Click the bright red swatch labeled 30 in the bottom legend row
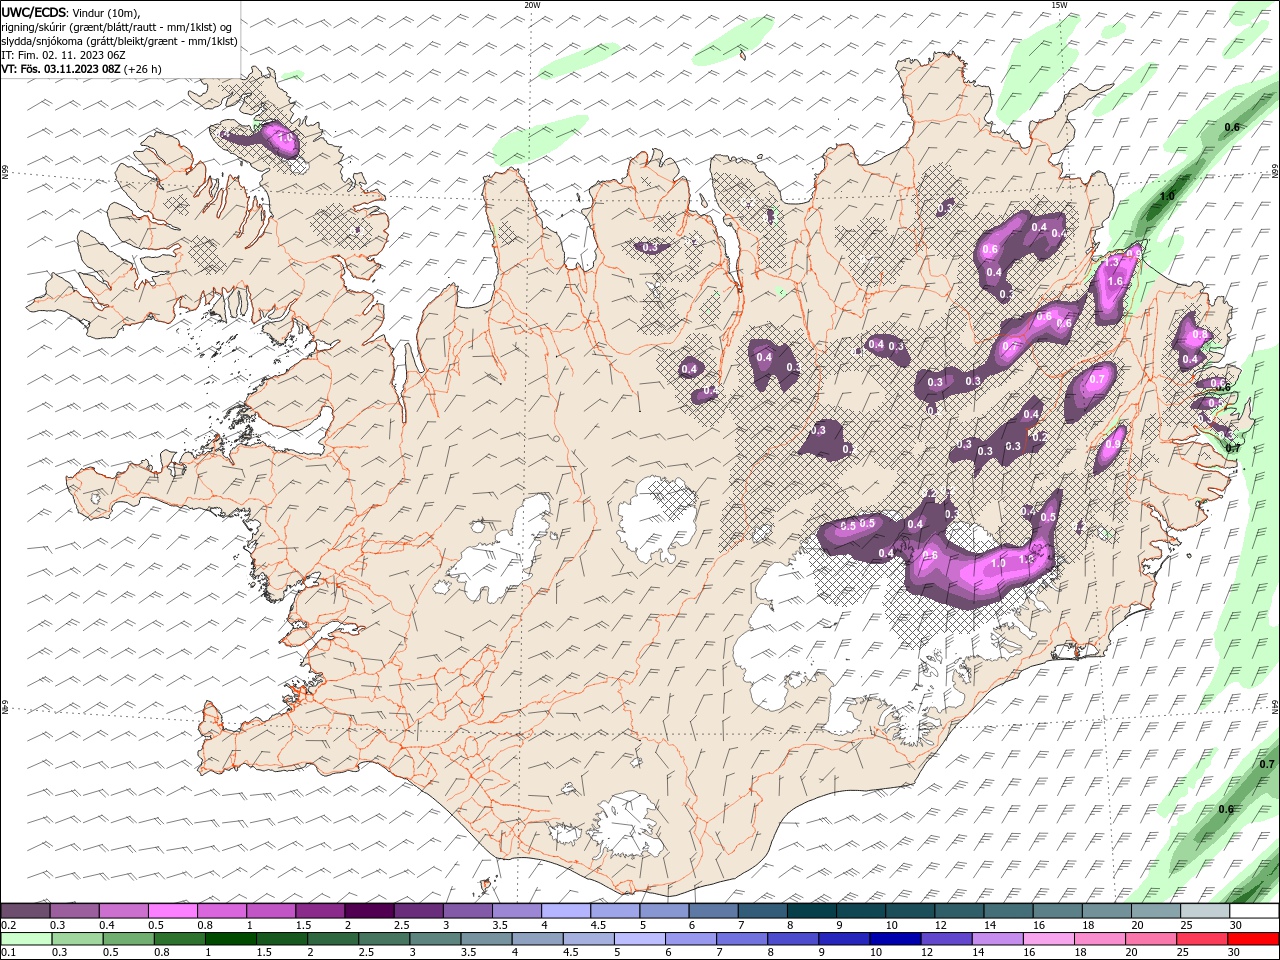The height and width of the screenshot is (960, 1280). click(x=1252, y=939)
